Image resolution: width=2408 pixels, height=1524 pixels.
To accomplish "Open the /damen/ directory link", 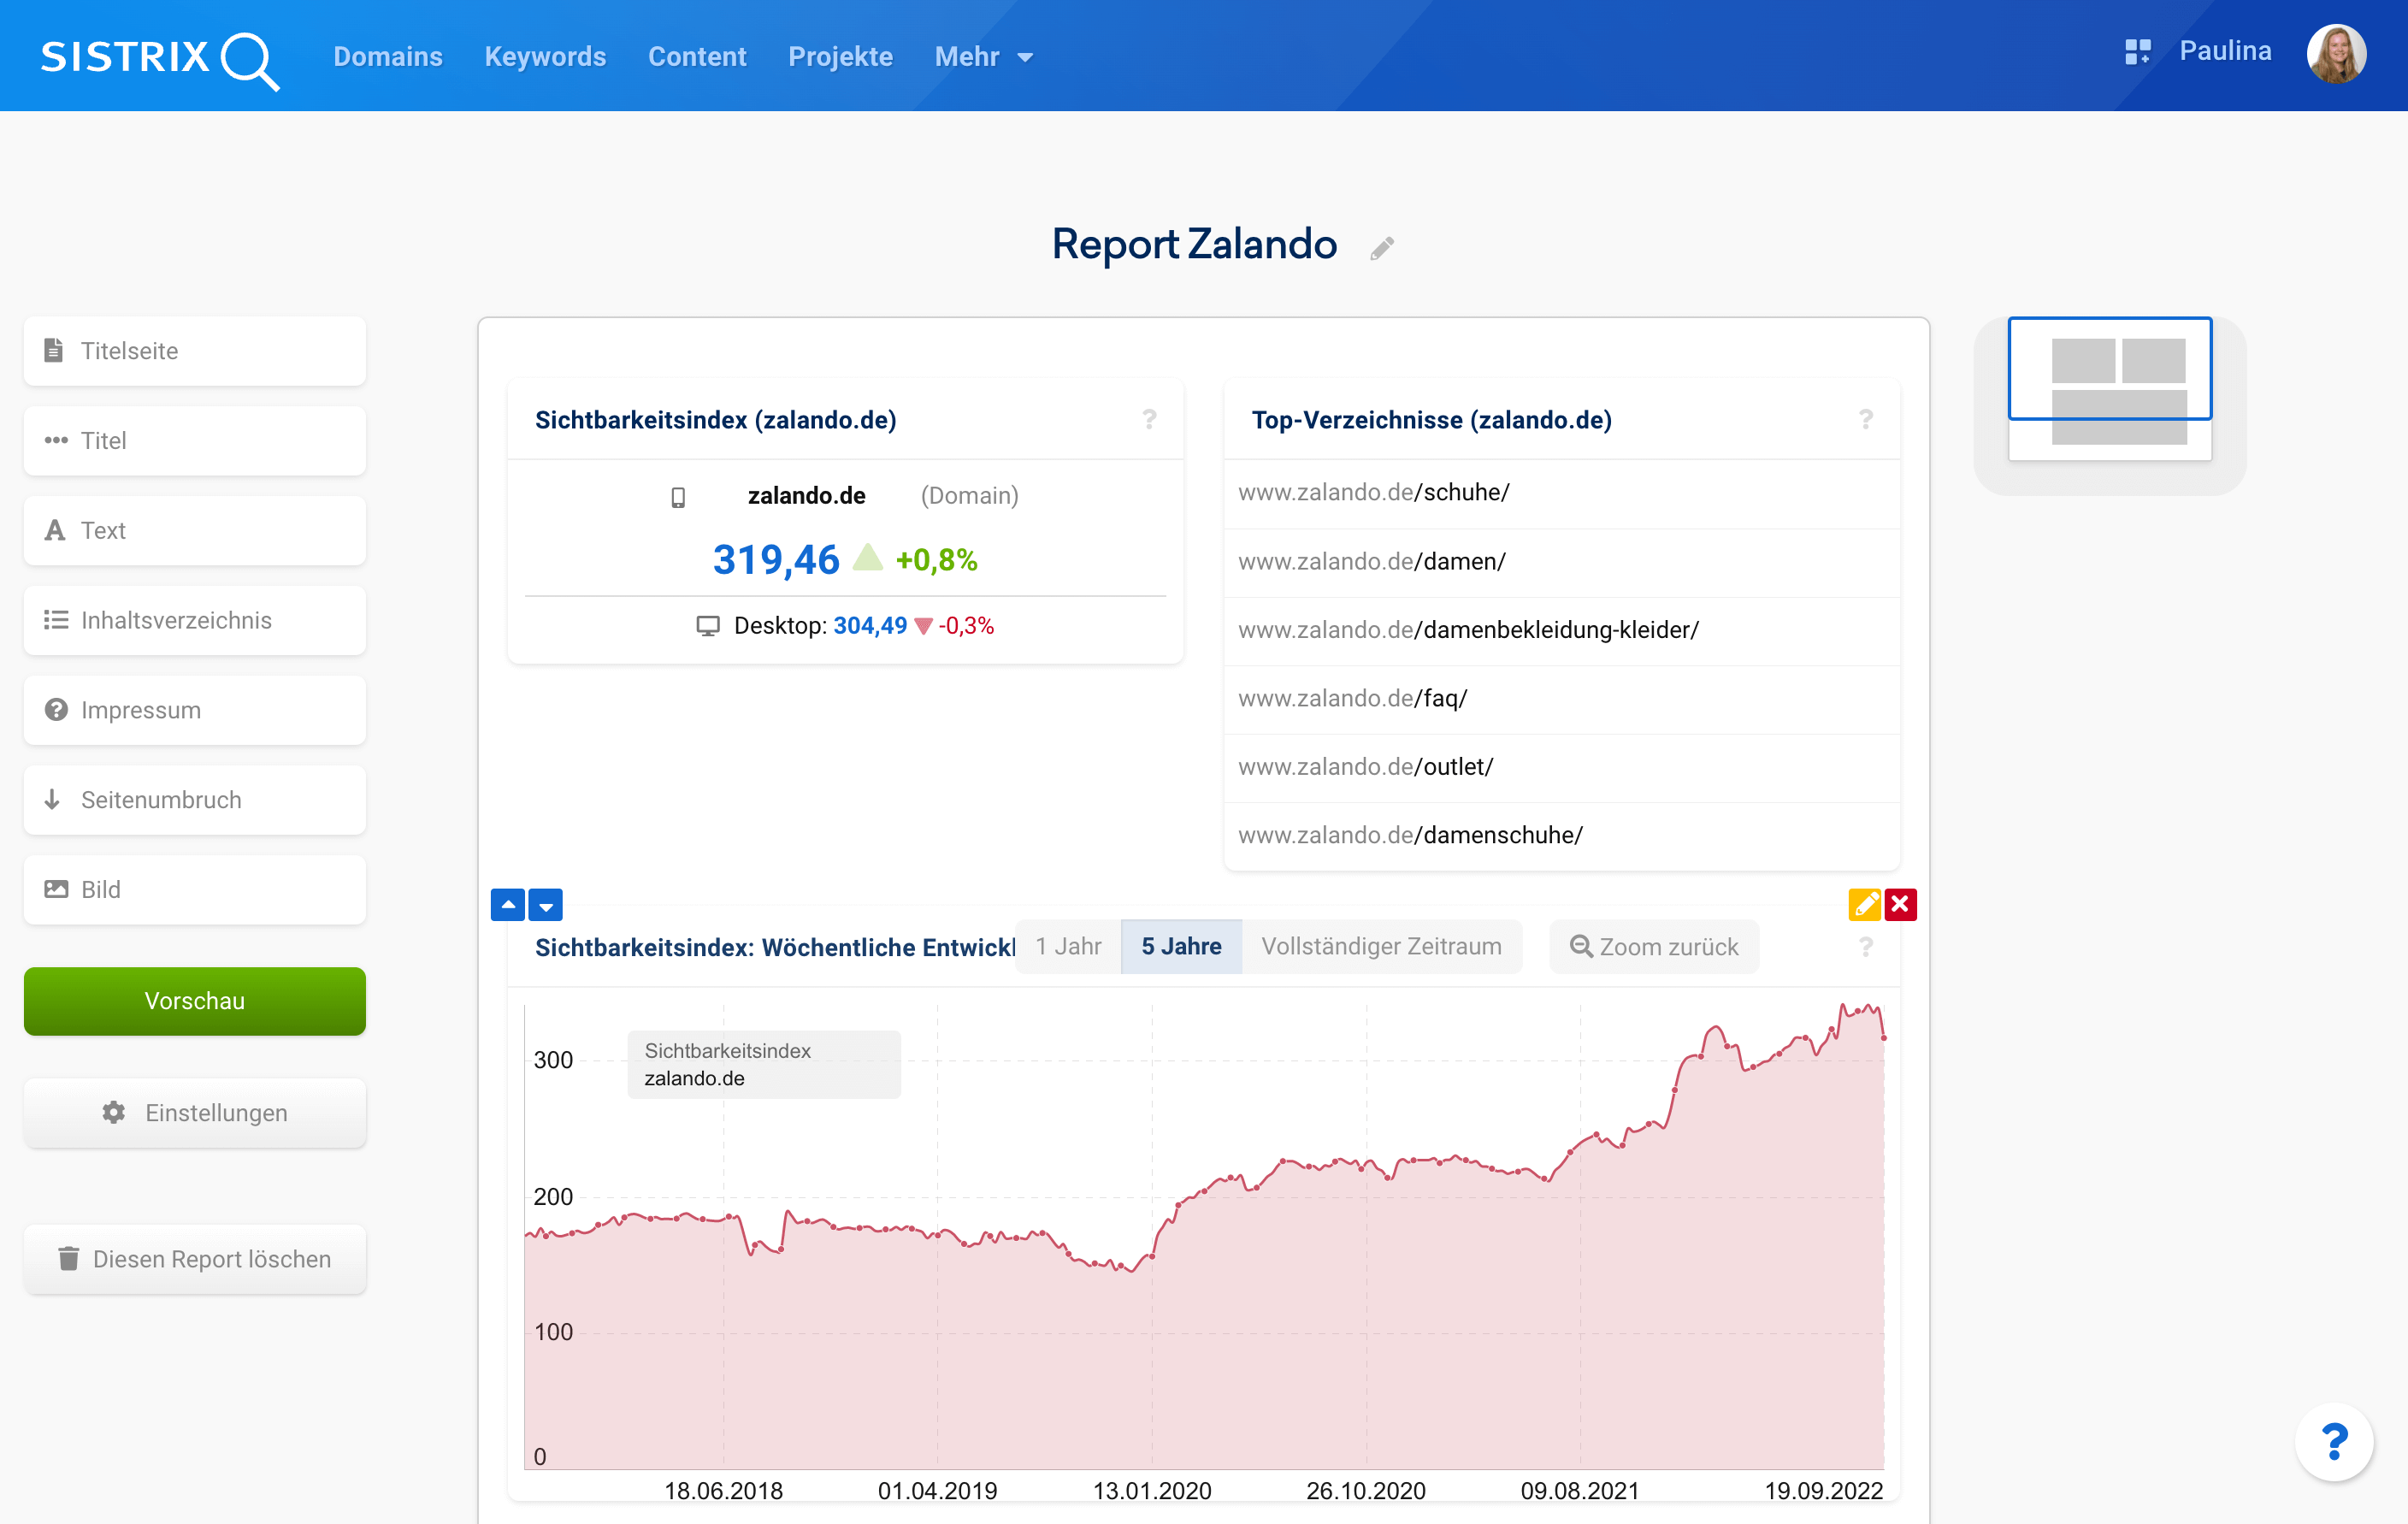I will [1372, 562].
